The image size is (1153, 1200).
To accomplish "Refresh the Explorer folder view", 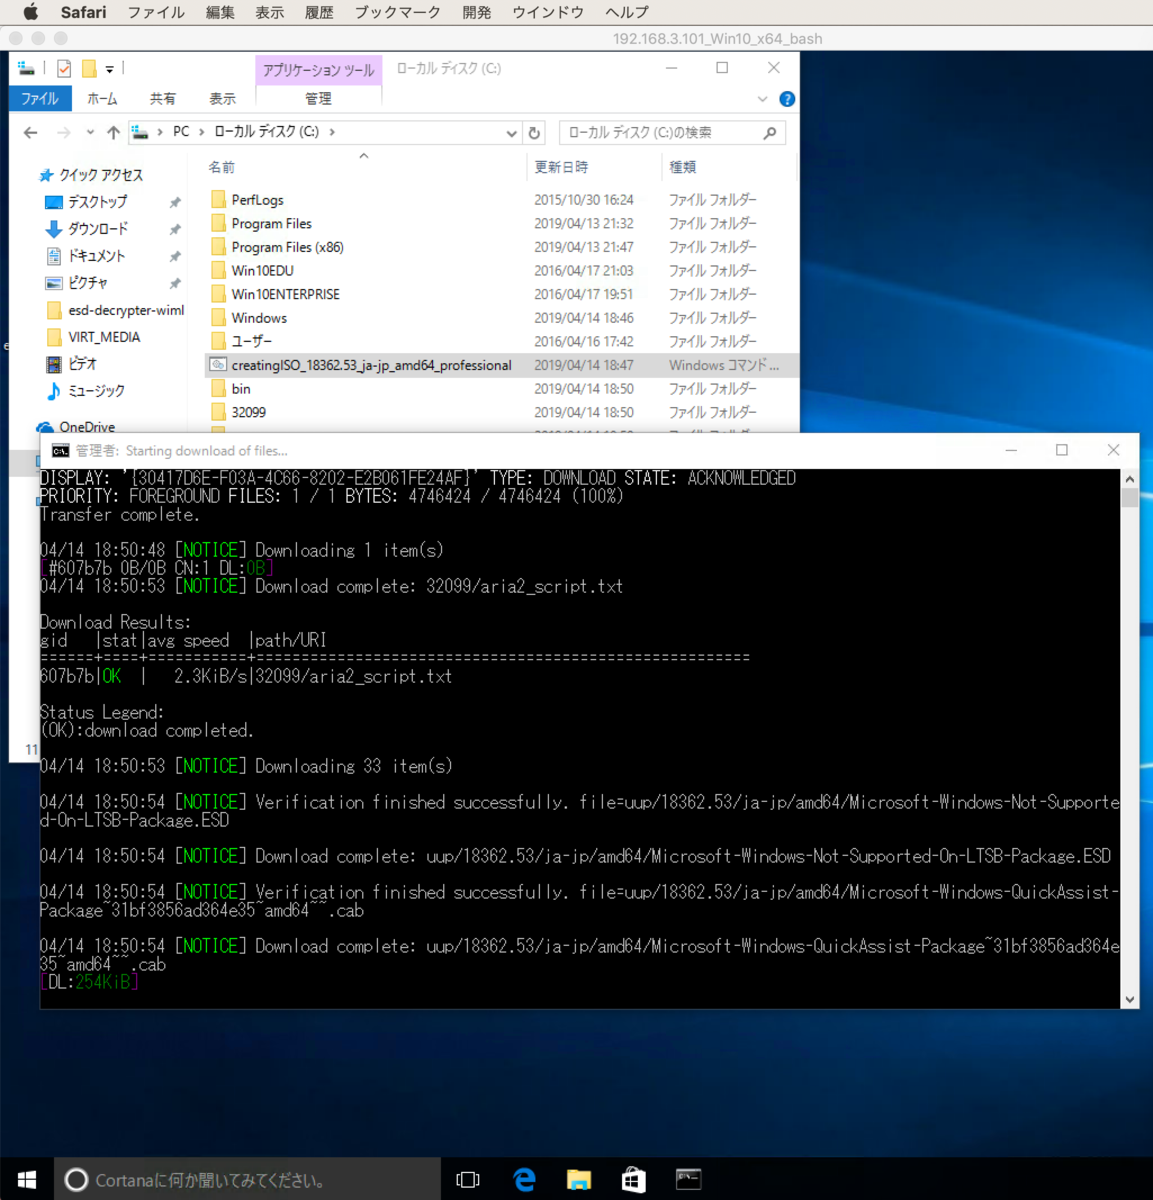I will [534, 132].
